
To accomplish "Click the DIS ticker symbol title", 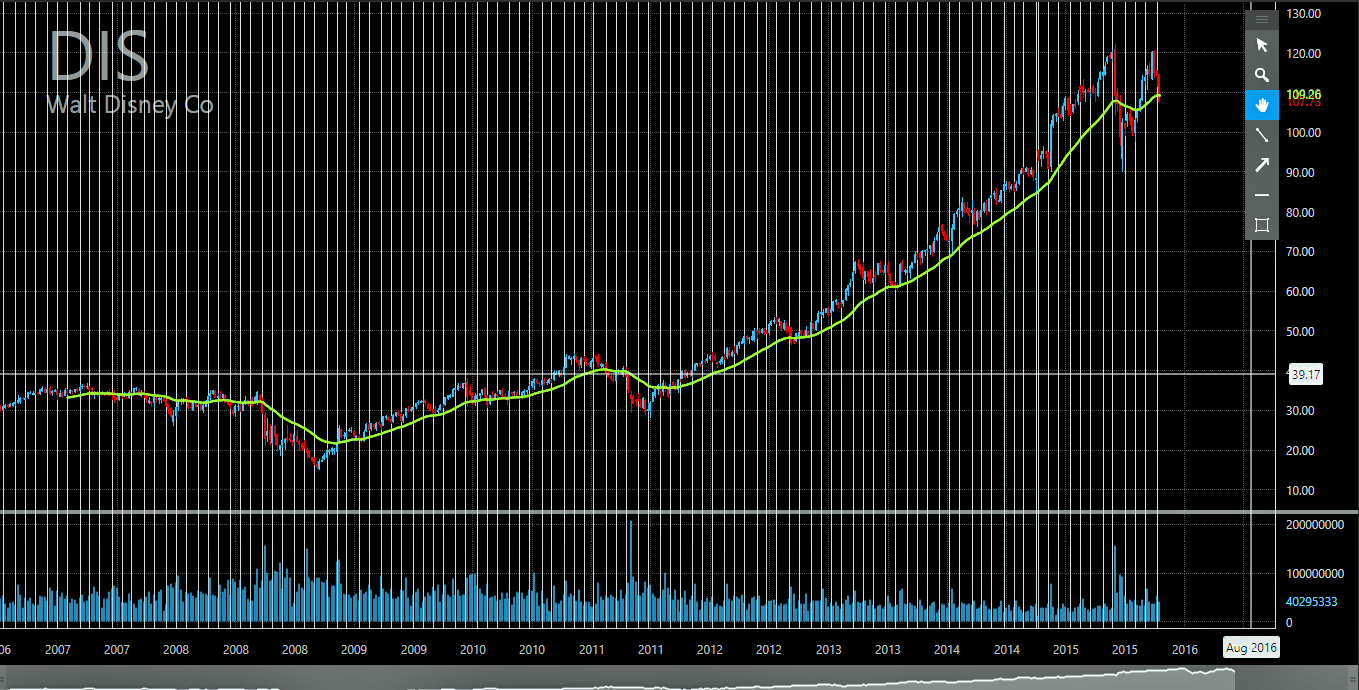I will point(99,56).
